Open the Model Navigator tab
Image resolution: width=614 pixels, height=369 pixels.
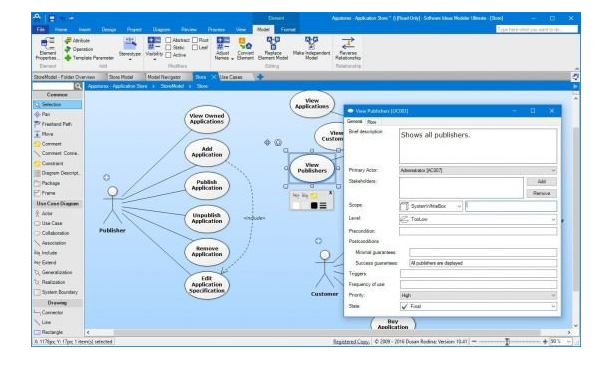coord(164,77)
